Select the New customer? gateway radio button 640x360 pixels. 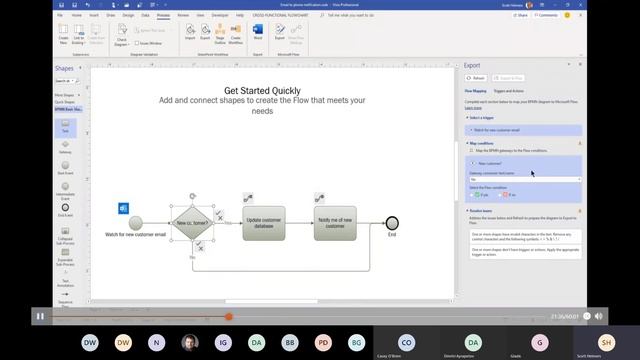coord(473,163)
